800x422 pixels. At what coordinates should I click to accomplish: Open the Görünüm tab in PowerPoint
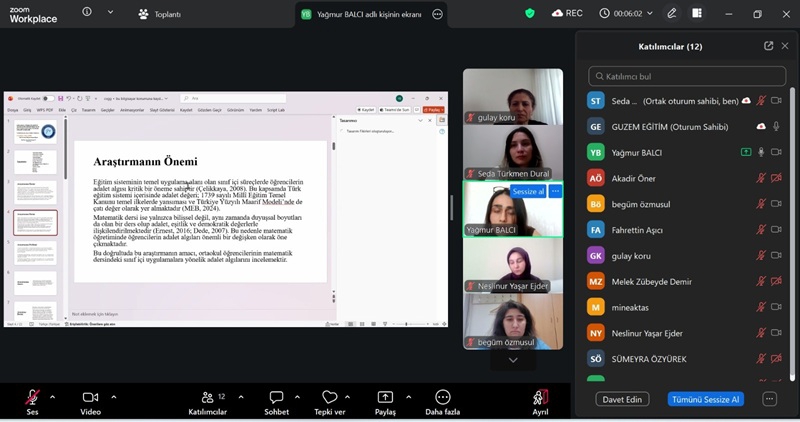(235, 110)
